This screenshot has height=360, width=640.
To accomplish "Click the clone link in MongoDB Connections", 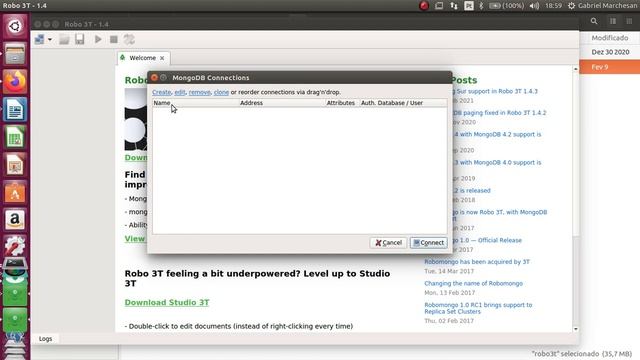I will point(221,92).
